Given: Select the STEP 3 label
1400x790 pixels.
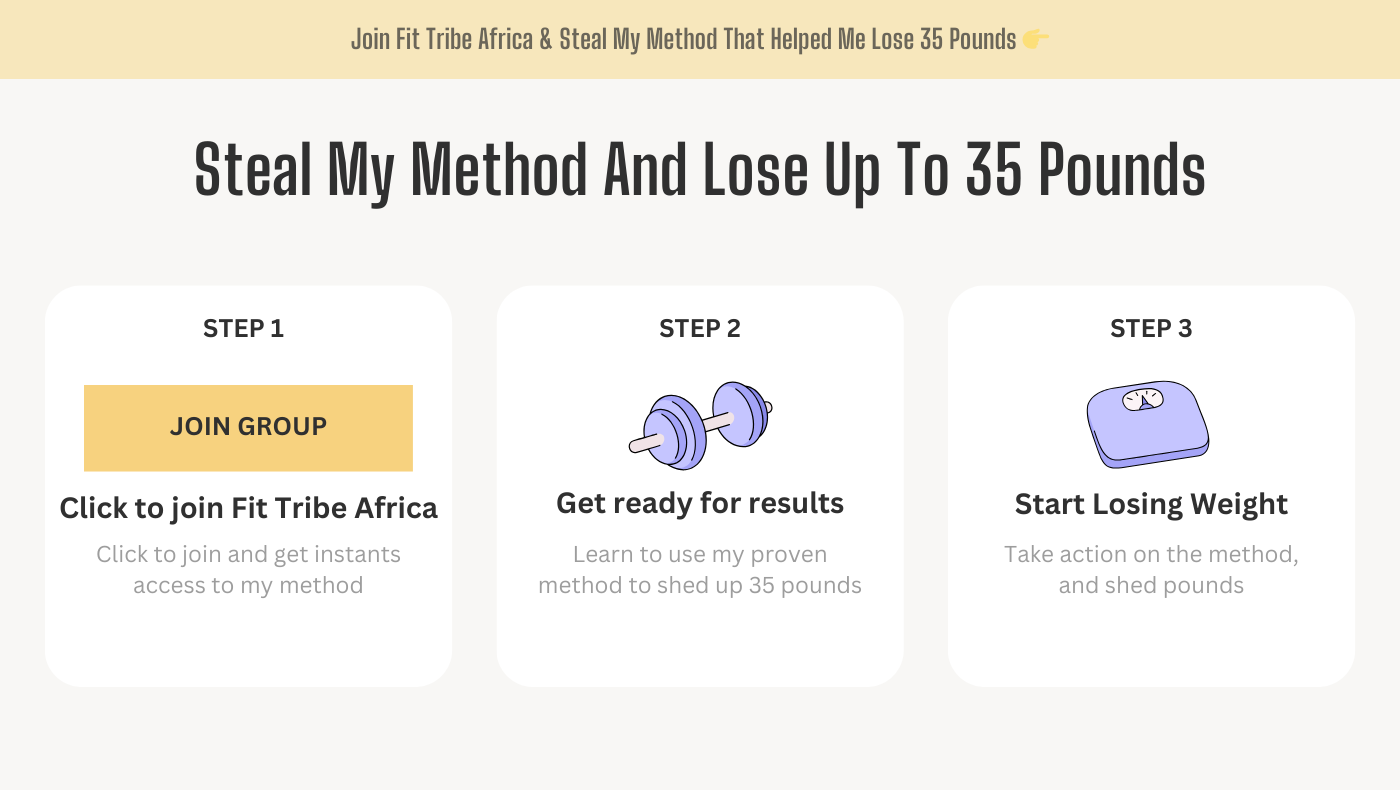Looking at the screenshot, I should tap(1151, 329).
